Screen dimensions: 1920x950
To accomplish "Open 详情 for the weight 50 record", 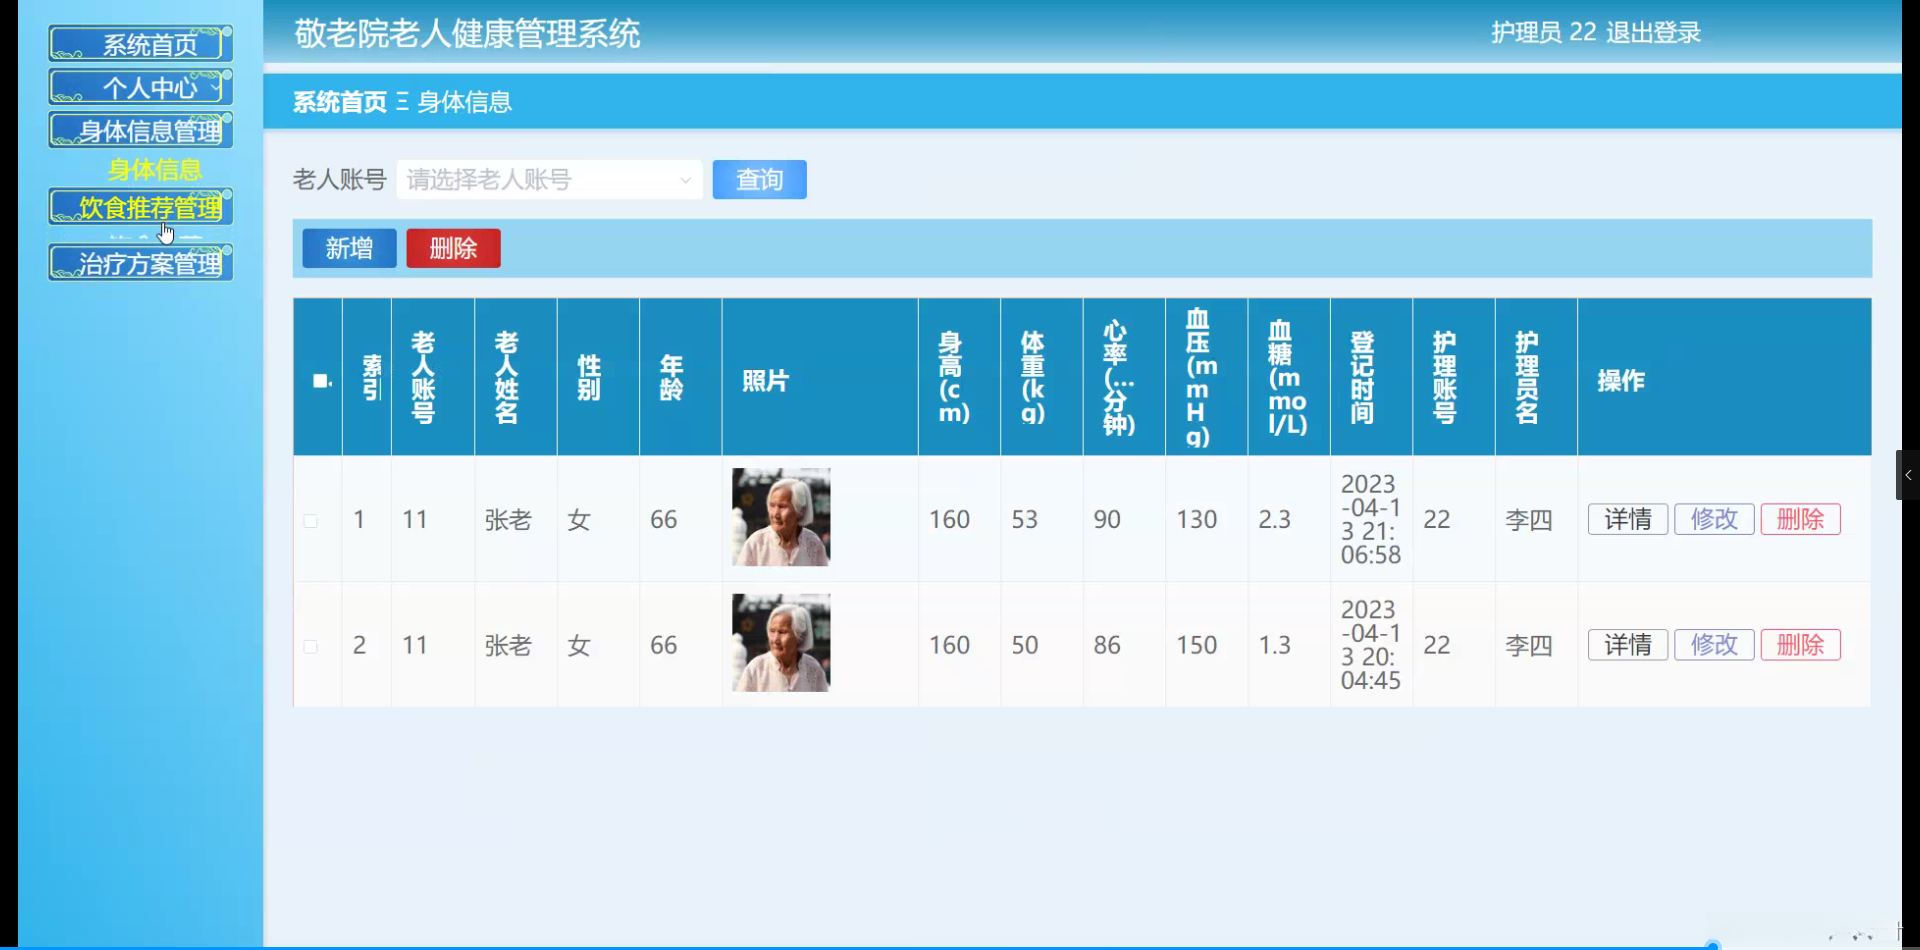I will click(1628, 645).
